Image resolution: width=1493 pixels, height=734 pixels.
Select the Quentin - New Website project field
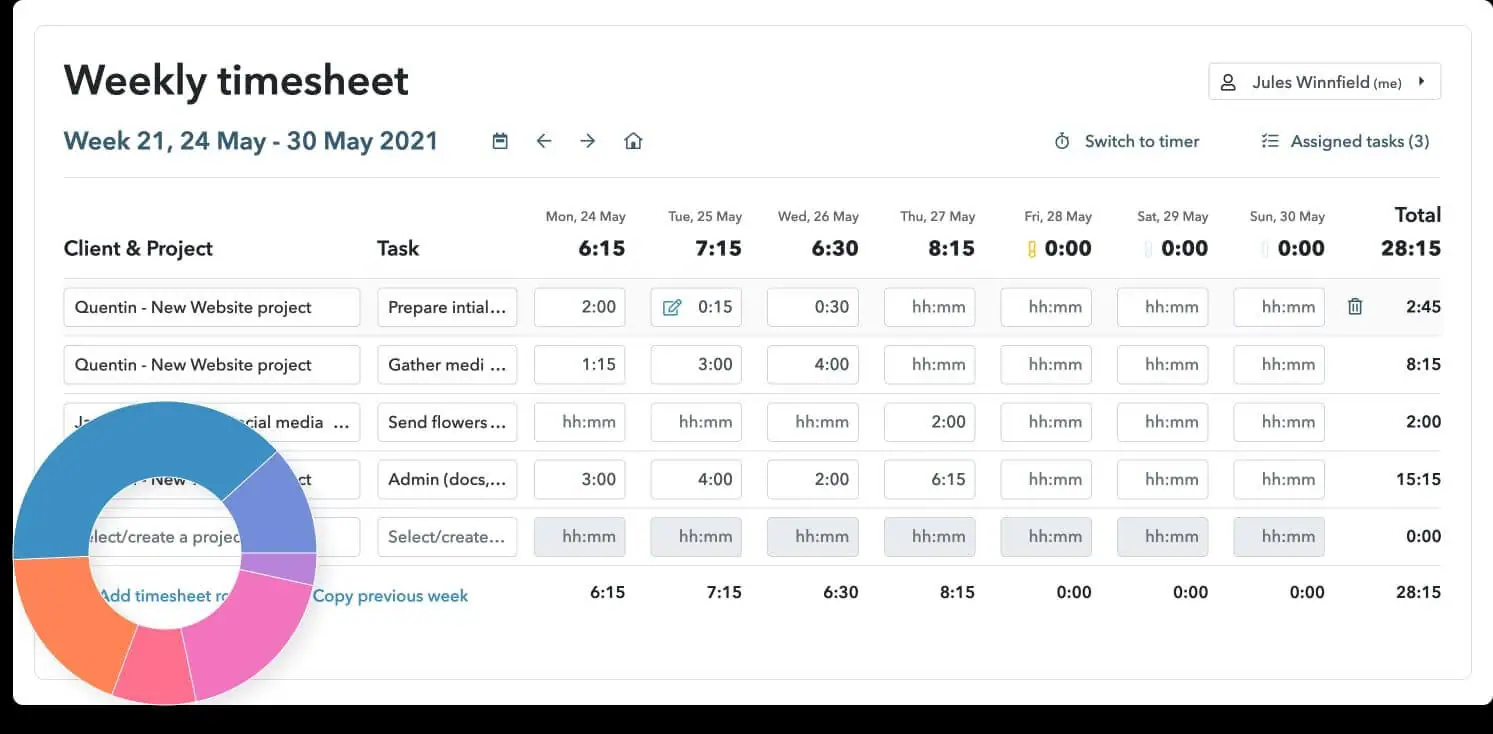click(x=210, y=307)
